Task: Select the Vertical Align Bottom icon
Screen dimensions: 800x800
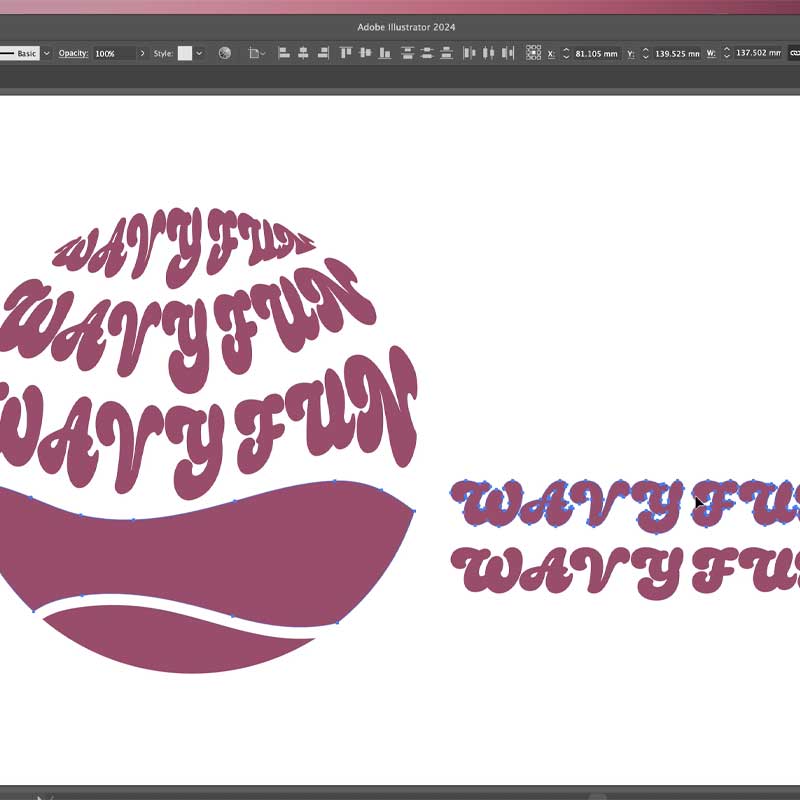Action: [384, 52]
